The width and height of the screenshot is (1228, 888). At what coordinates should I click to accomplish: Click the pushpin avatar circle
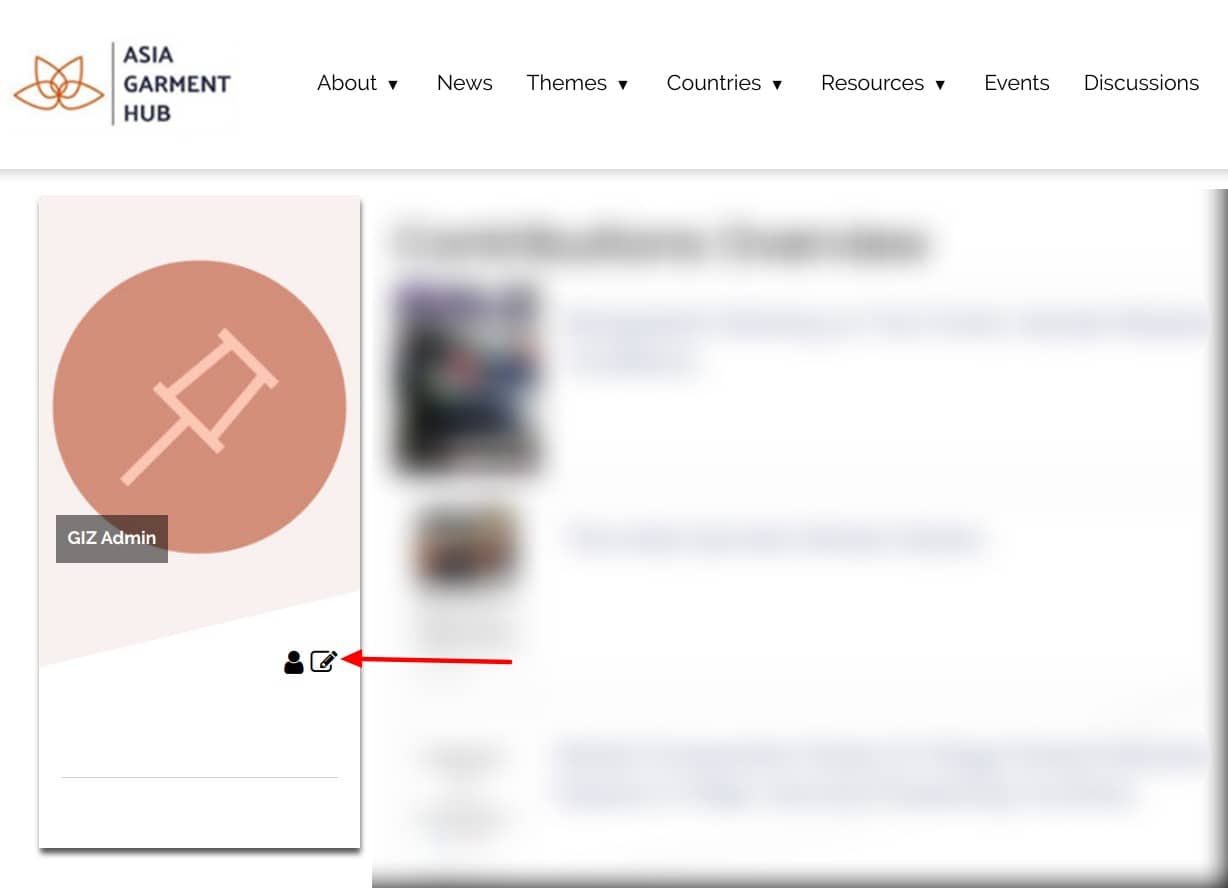point(199,407)
